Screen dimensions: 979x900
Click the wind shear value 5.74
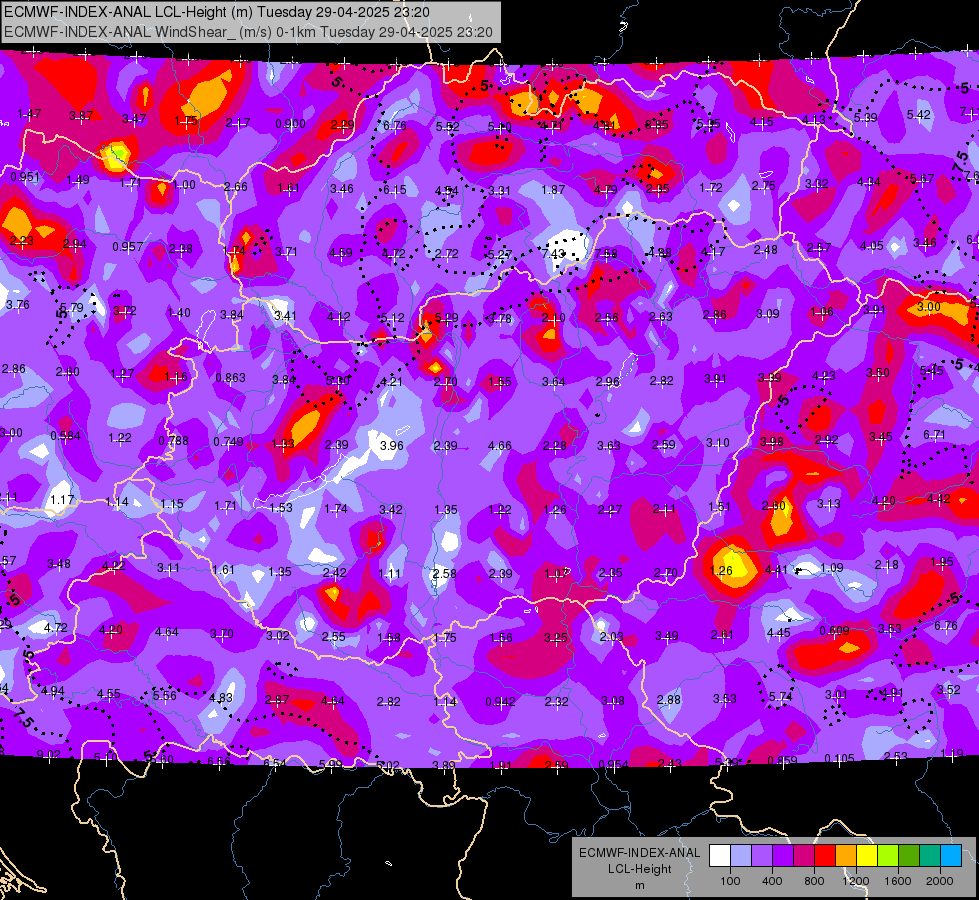pos(780,696)
